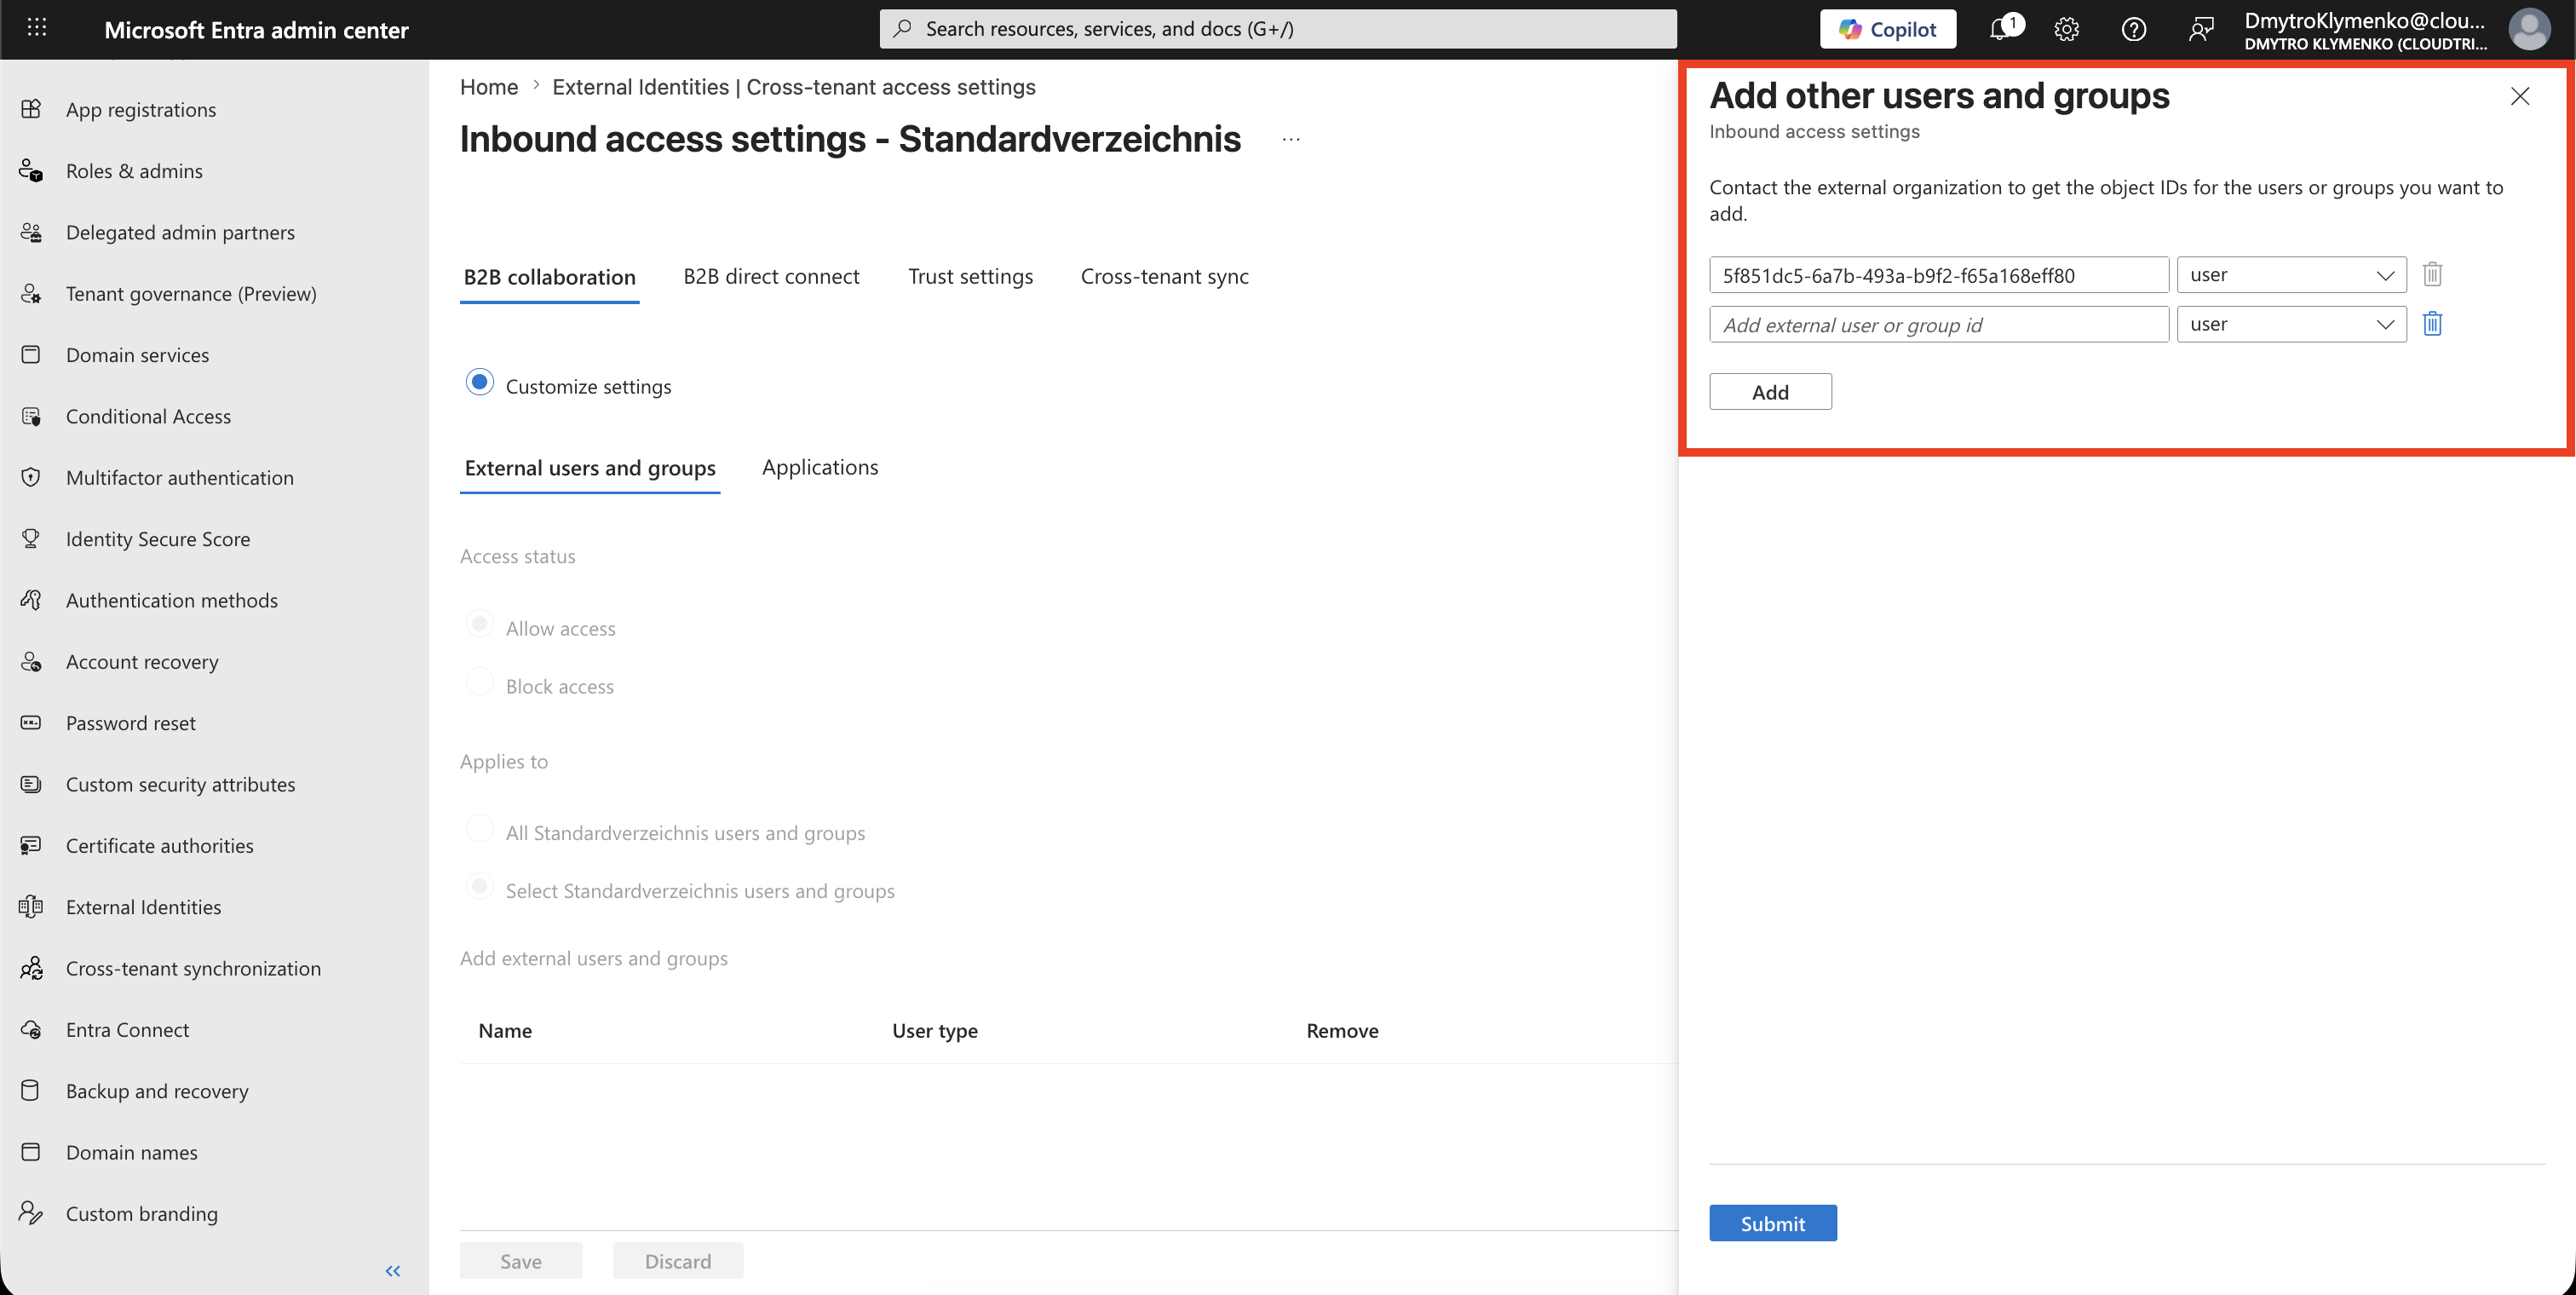Select Customize settings radio button
Viewport: 2576px width, 1295px height.
point(480,383)
